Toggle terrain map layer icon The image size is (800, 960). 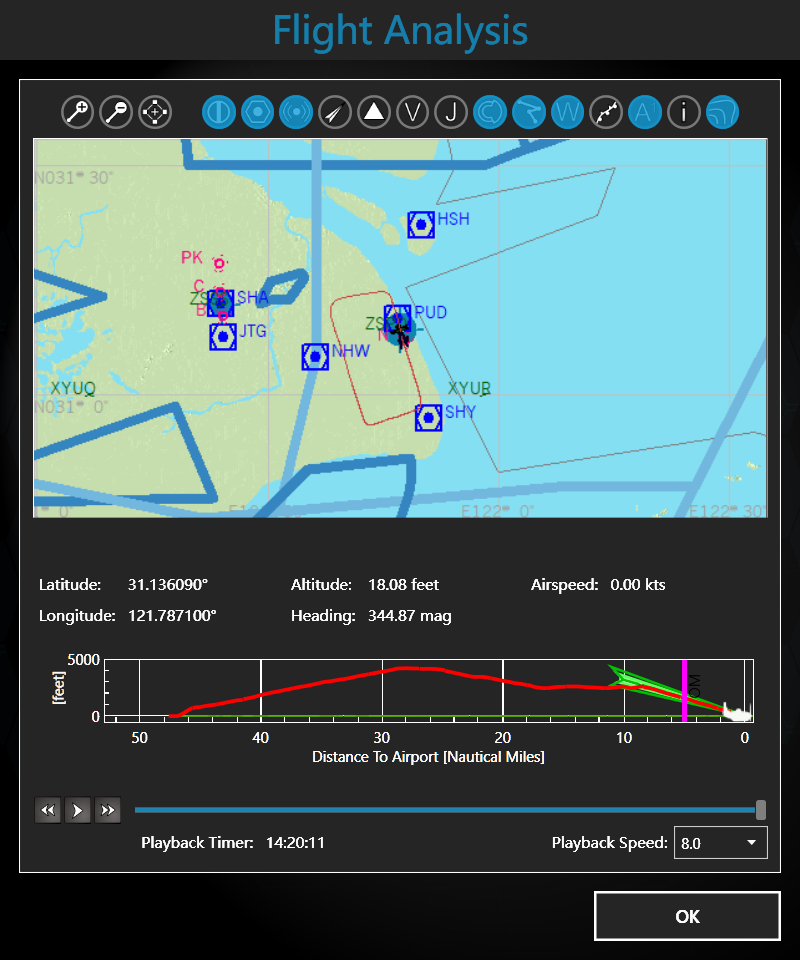tap(722, 113)
